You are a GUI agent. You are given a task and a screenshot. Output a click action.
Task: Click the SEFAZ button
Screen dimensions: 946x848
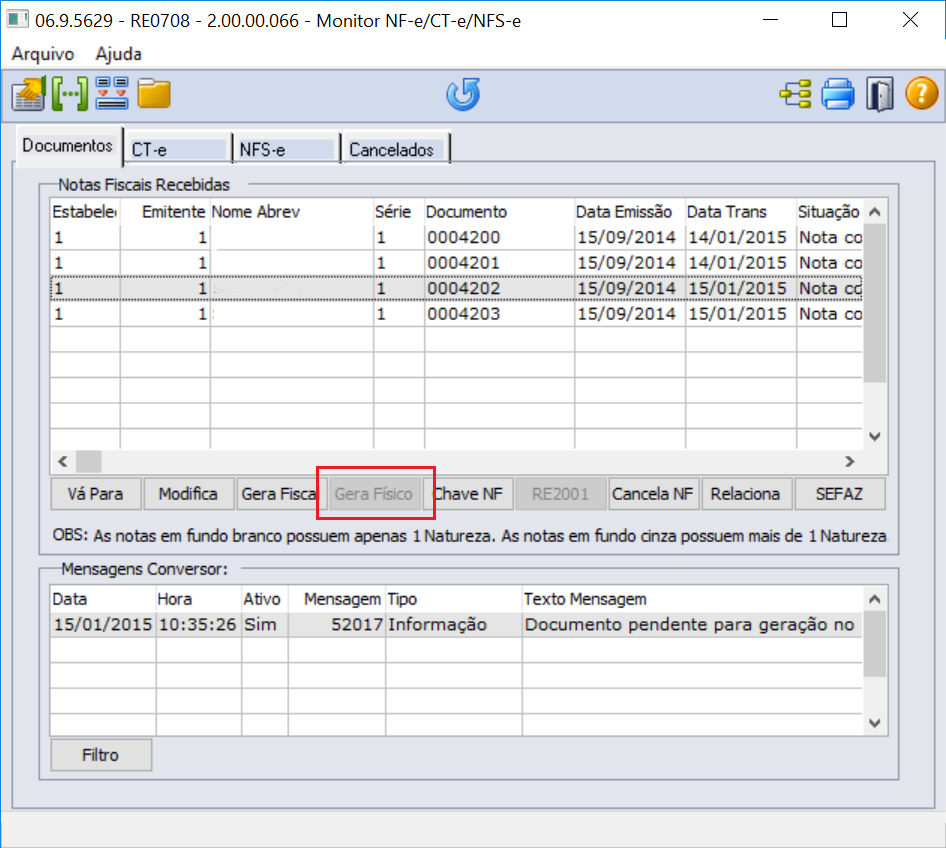840,494
